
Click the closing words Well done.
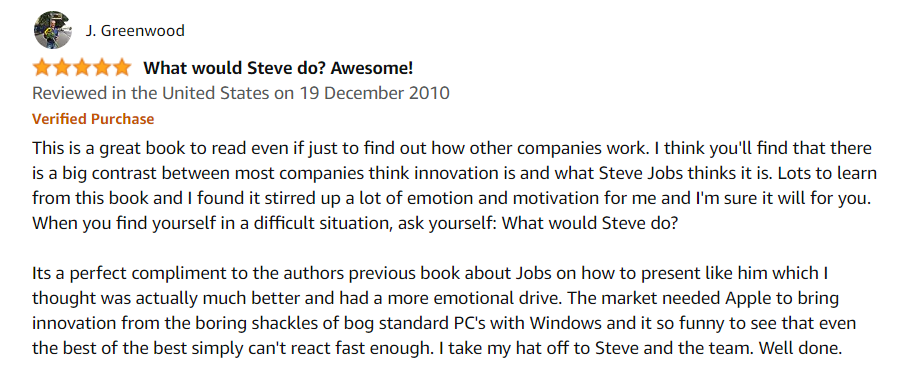pos(800,349)
